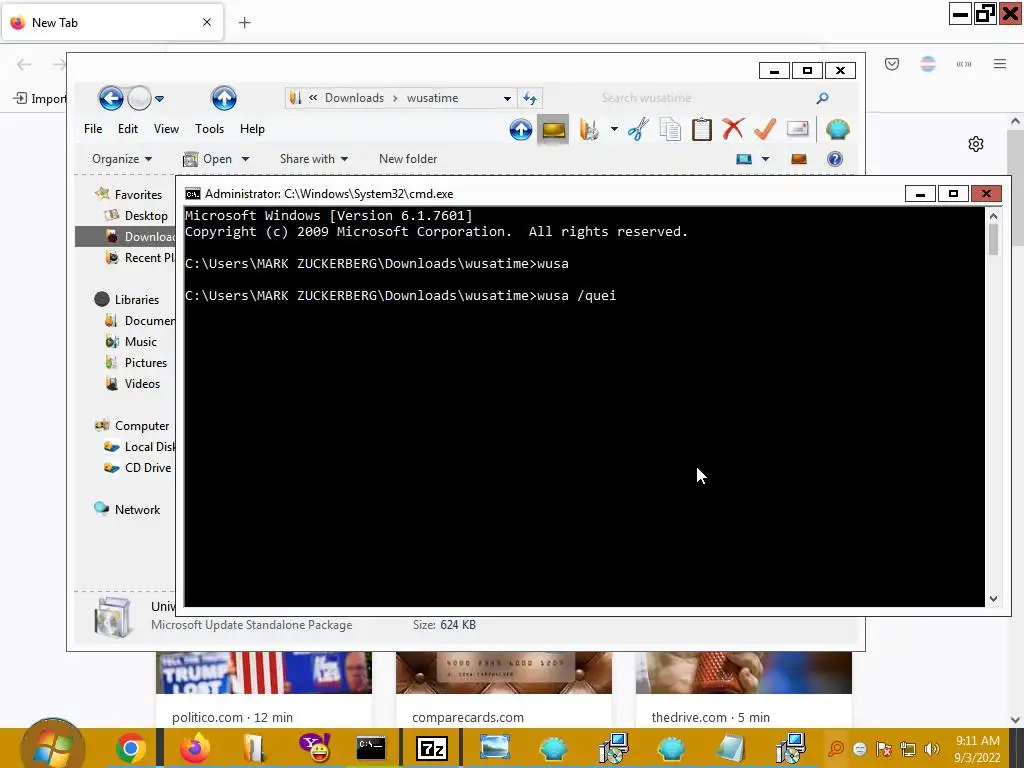
Task: Toggle the preview pane button
Action: coord(799,159)
